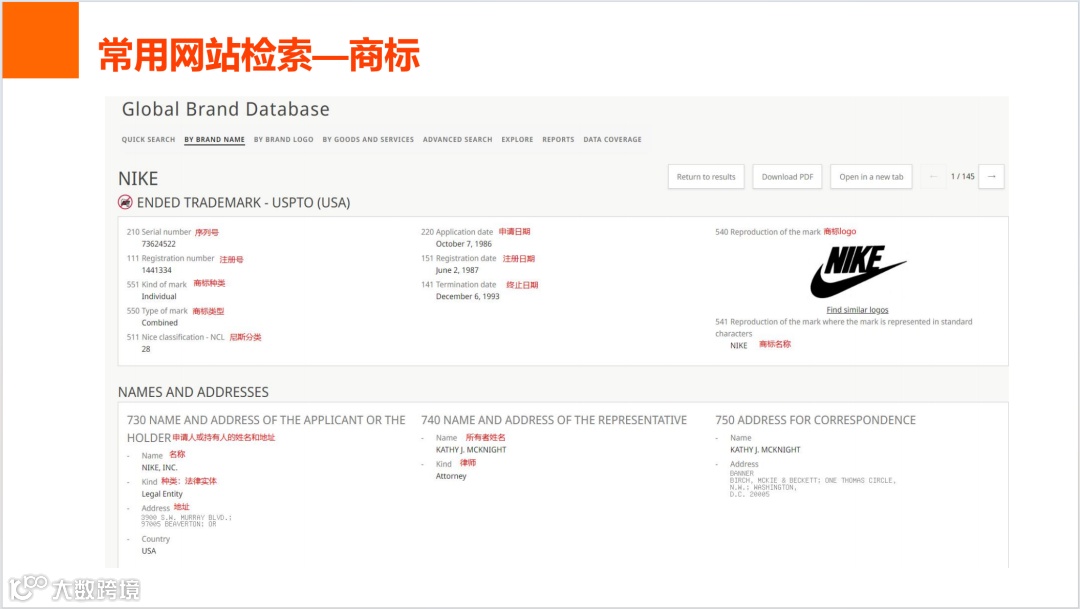The height and width of the screenshot is (609, 1080).
Task: Go to previous record arrow
Action: click(x=933, y=177)
